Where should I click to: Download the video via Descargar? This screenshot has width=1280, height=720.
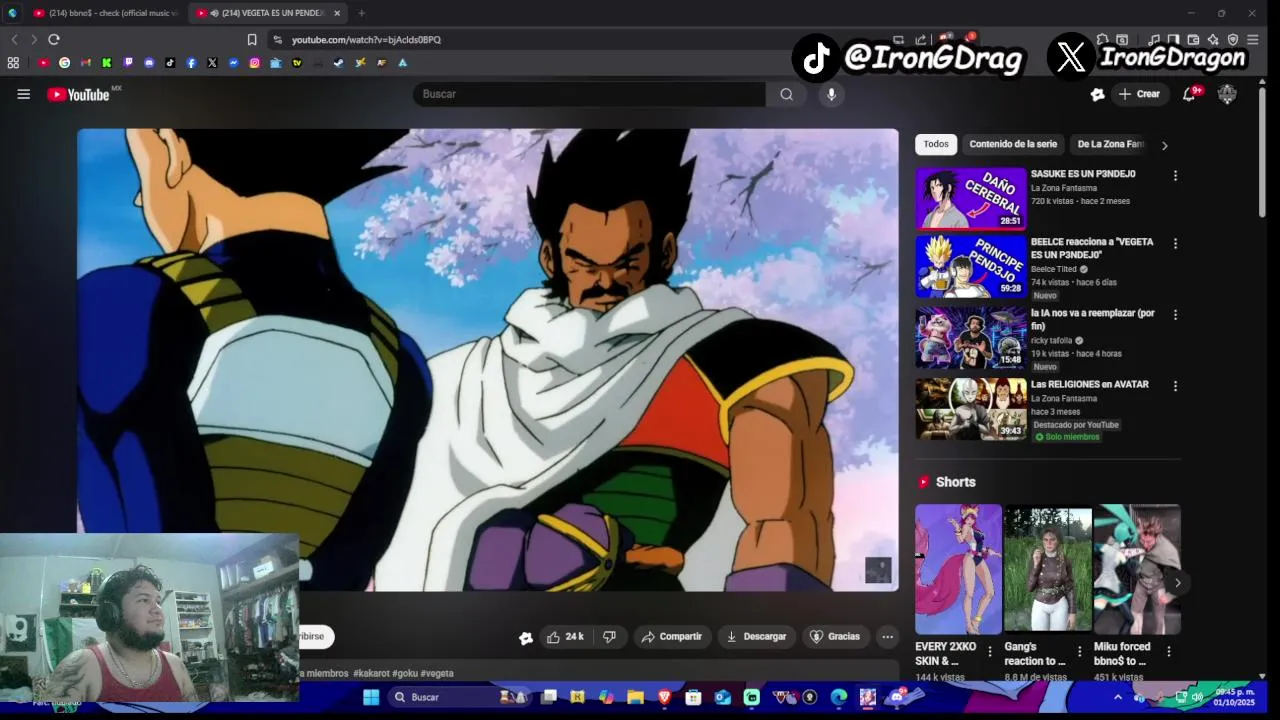pos(756,636)
